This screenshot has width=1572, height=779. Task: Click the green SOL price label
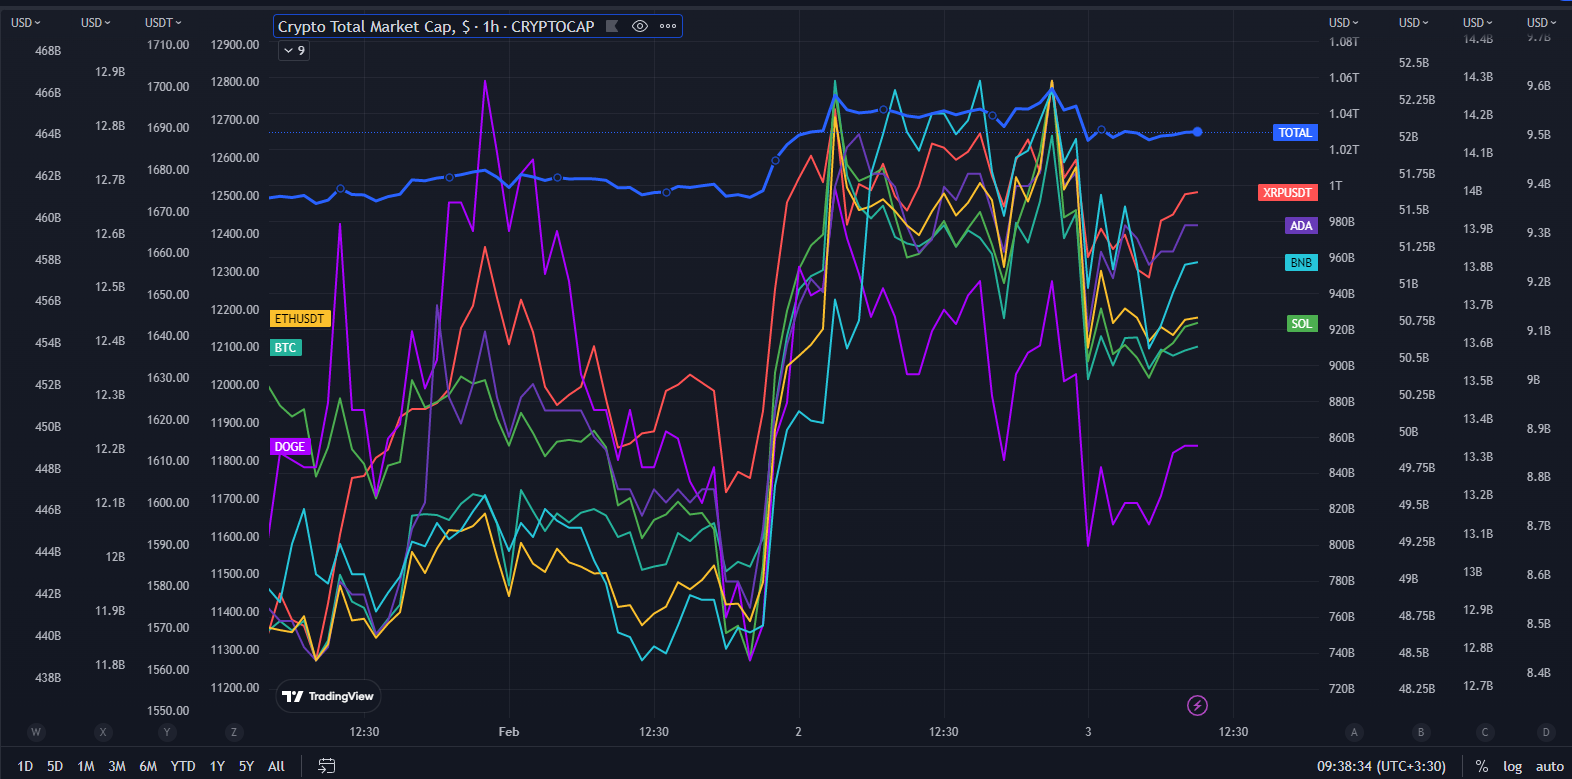(x=1301, y=323)
